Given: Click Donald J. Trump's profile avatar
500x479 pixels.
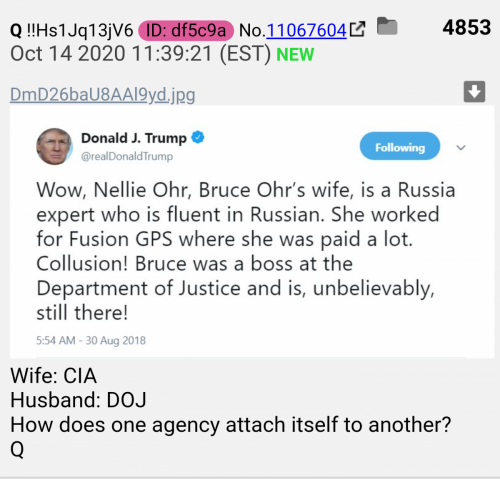Looking at the screenshot, I should tap(54, 146).
